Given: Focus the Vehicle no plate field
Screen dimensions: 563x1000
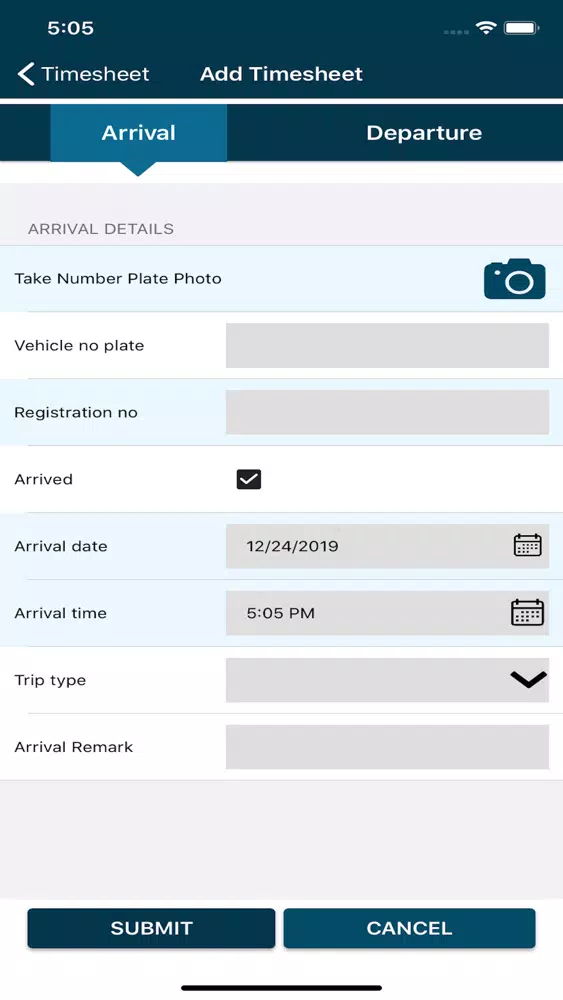Looking at the screenshot, I should (x=387, y=345).
